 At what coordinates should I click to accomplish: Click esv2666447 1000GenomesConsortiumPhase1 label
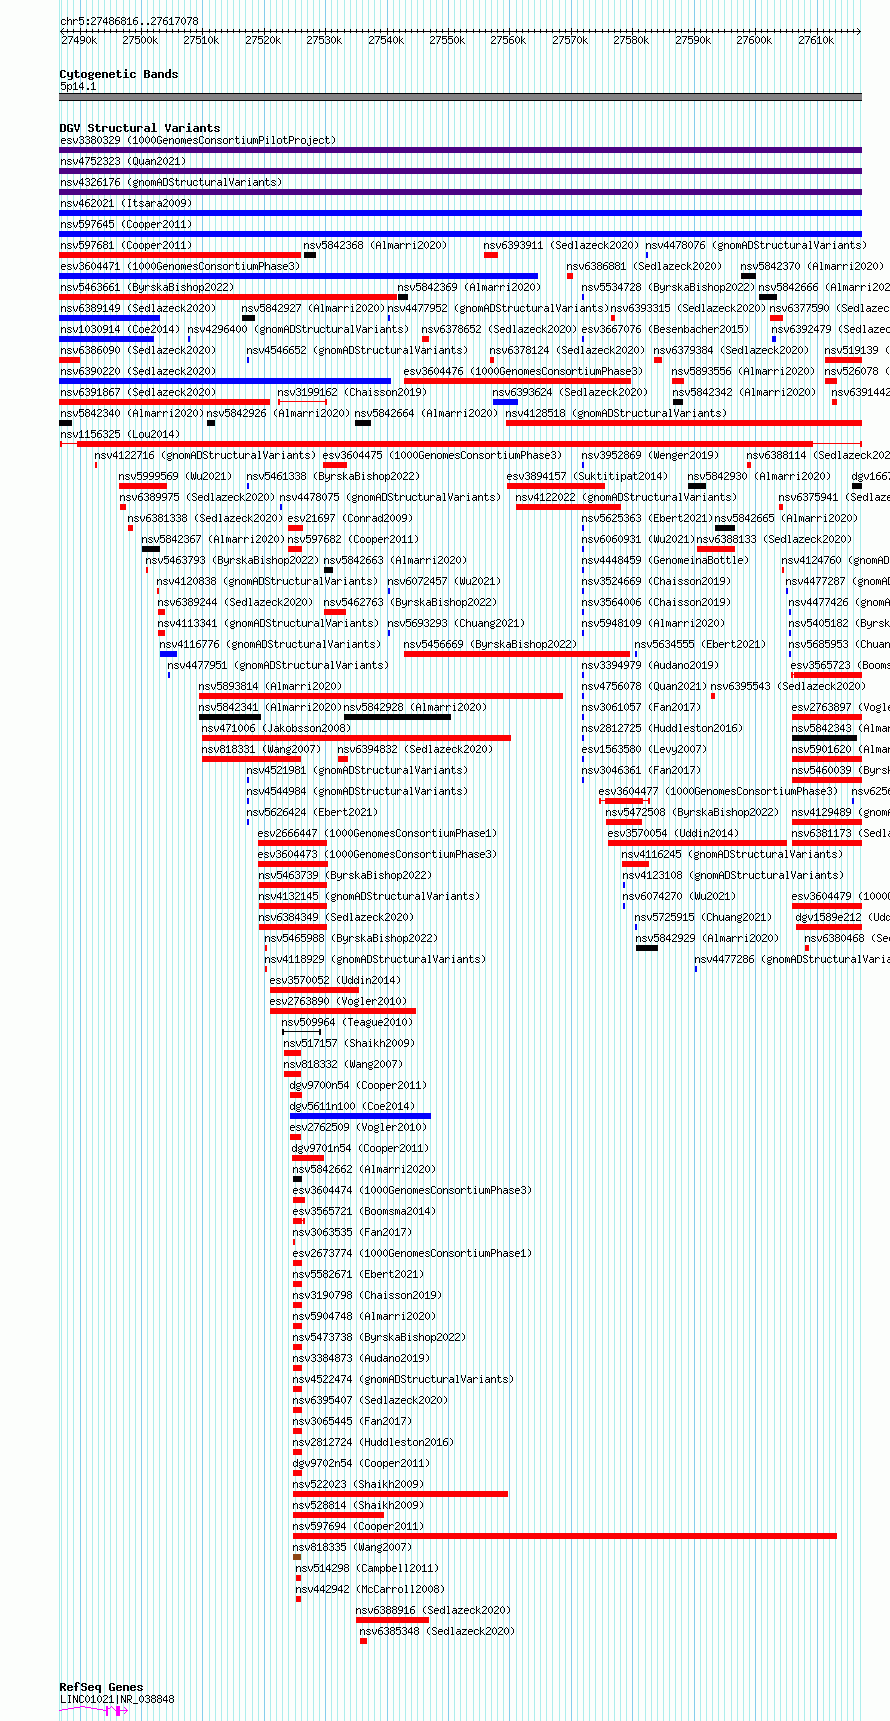point(378,833)
